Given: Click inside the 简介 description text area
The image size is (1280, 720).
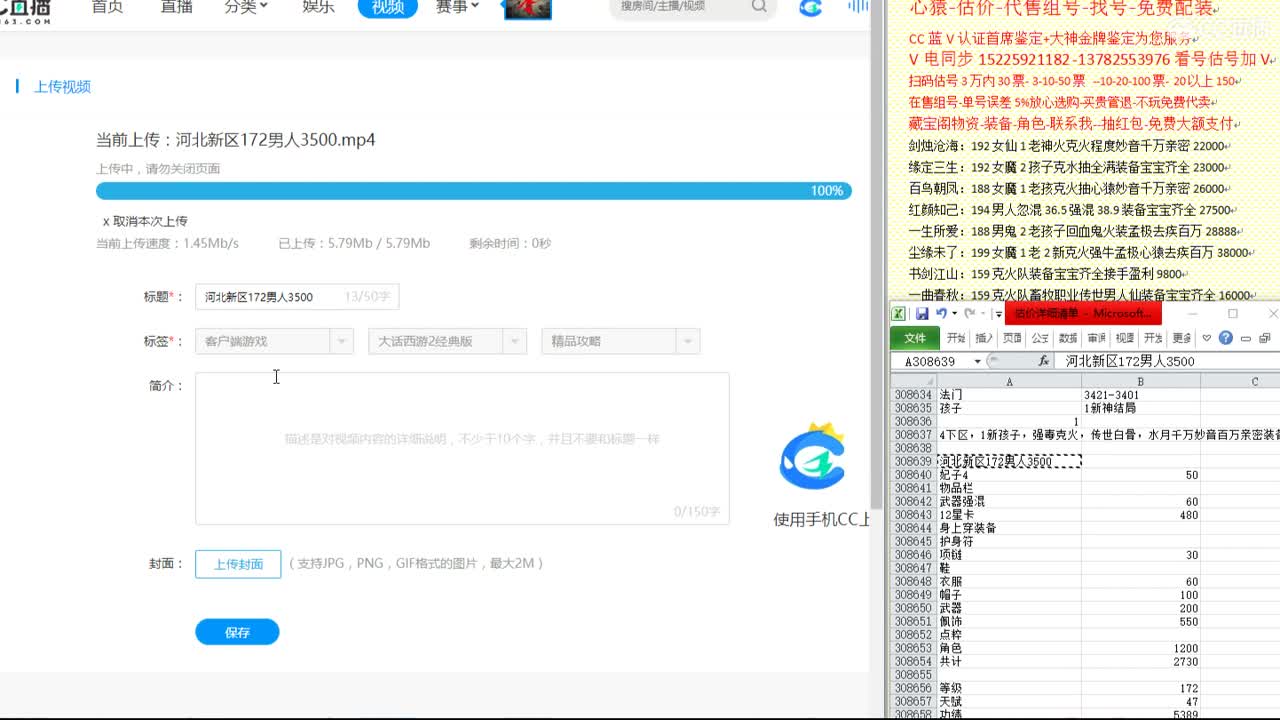Looking at the screenshot, I should [x=461, y=448].
